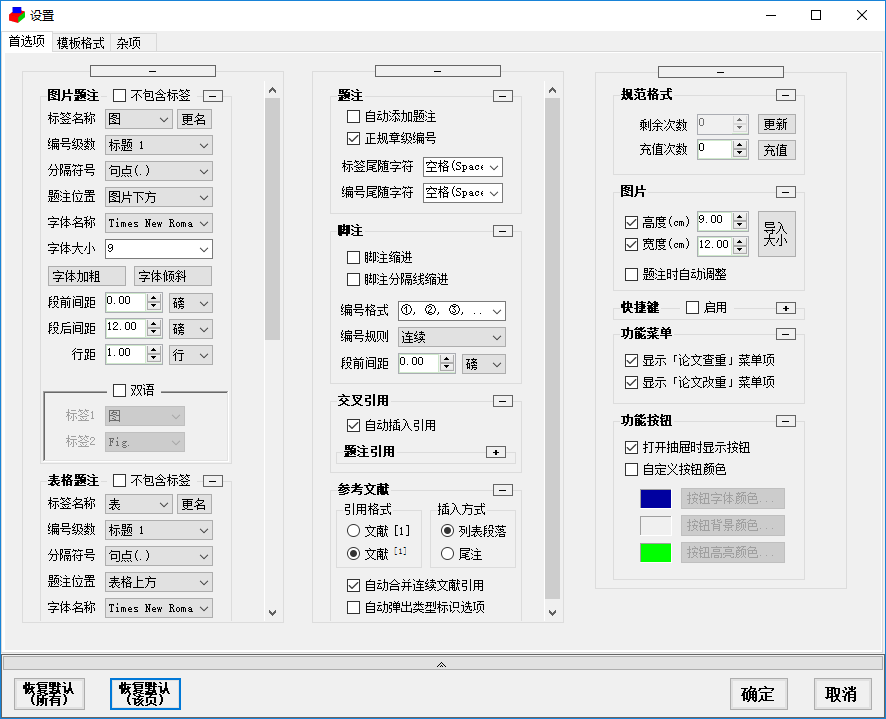This screenshot has height=719, width=886.
Task: Select the 尾注 radio option
Action: click(x=448, y=554)
